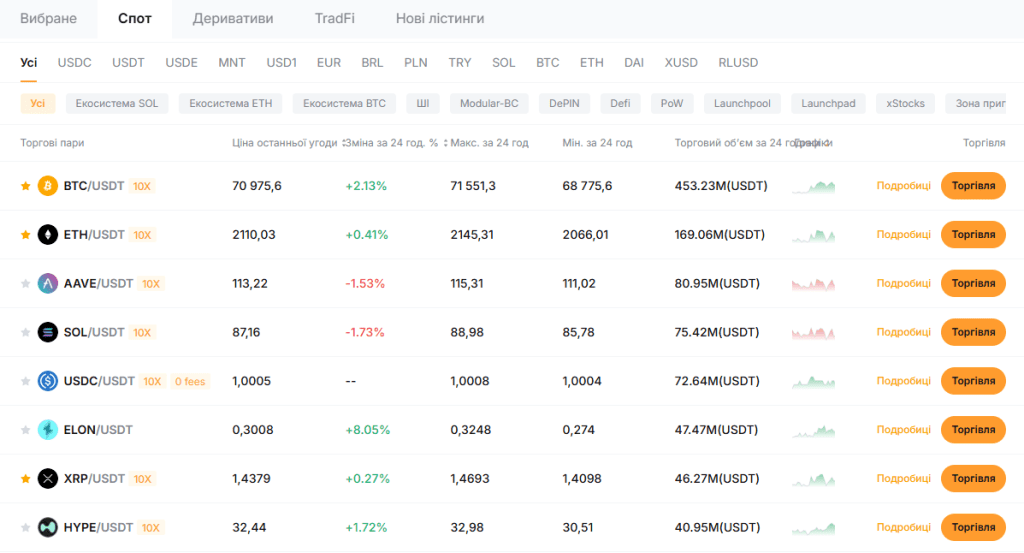Click the AAVE coin icon
Image resolution: width=1024 pixels, height=553 pixels.
click(x=48, y=283)
